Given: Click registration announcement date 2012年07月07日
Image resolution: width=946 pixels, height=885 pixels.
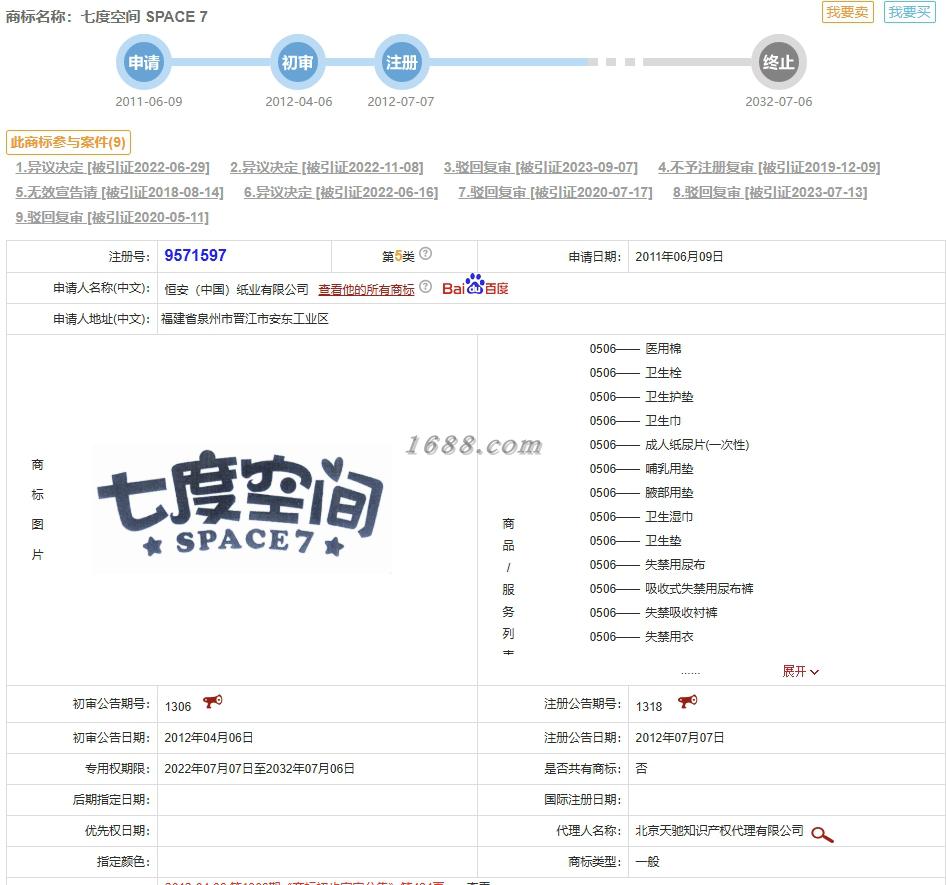Looking at the screenshot, I should 680,738.
